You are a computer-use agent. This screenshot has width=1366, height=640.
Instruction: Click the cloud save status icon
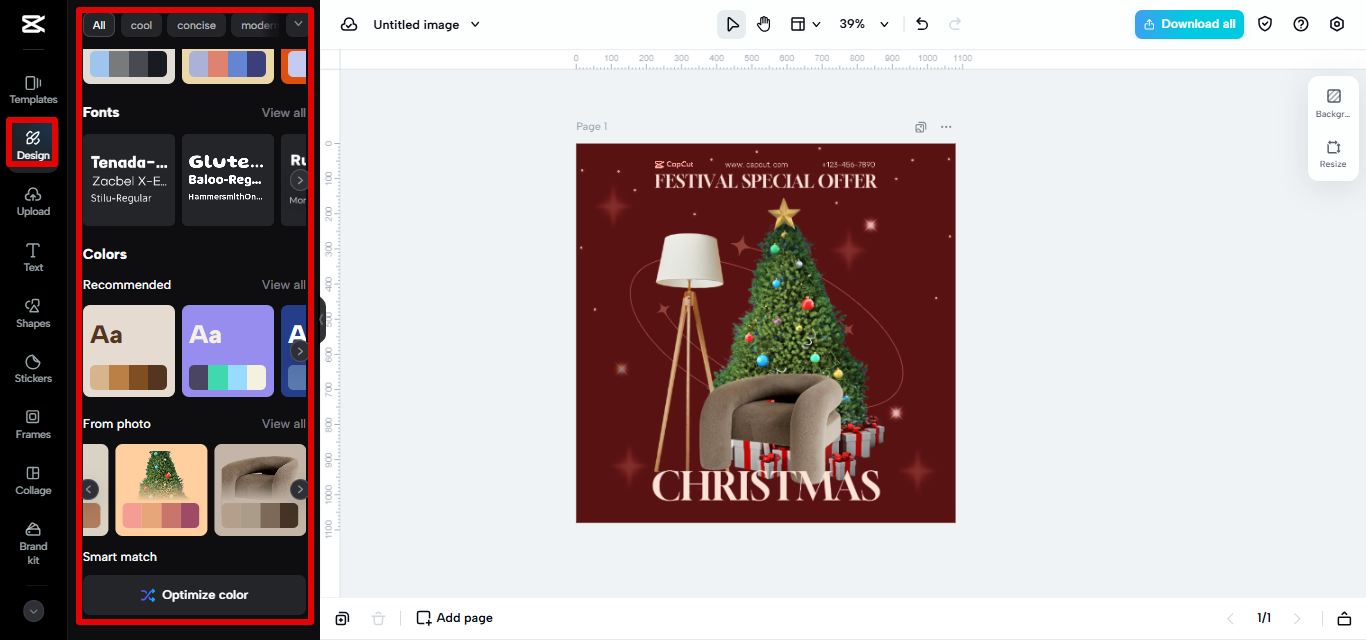pyautogui.click(x=349, y=24)
